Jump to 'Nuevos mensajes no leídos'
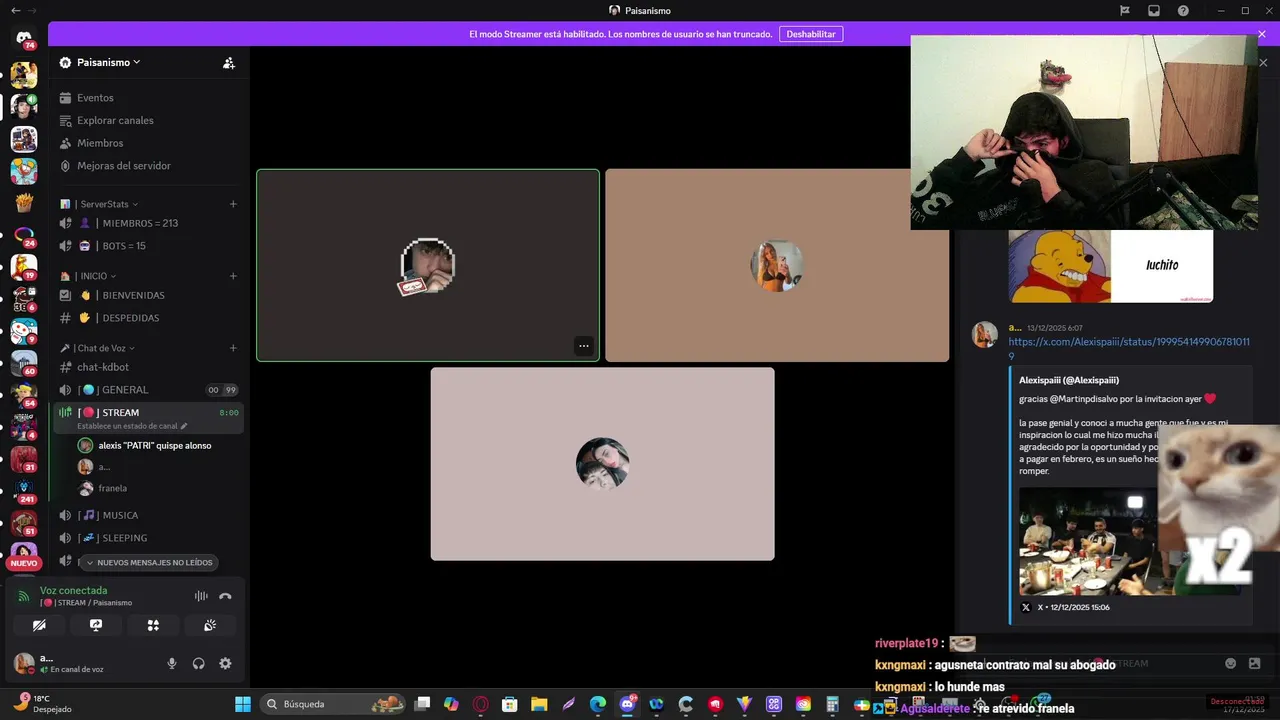1280x720 pixels. pos(148,563)
